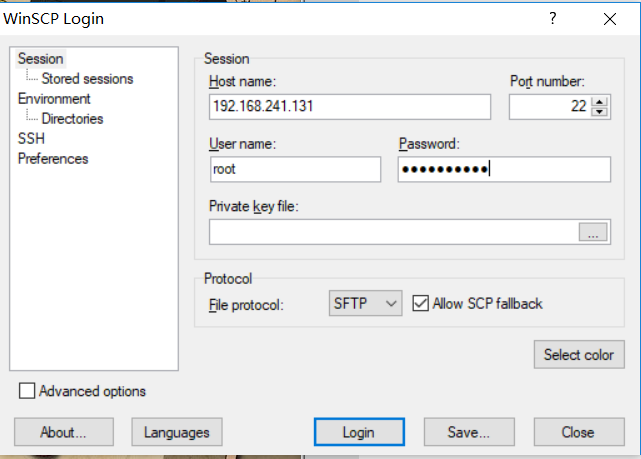Click the help question mark icon
This screenshot has width=641, height=459.
(x=553, y=18)
